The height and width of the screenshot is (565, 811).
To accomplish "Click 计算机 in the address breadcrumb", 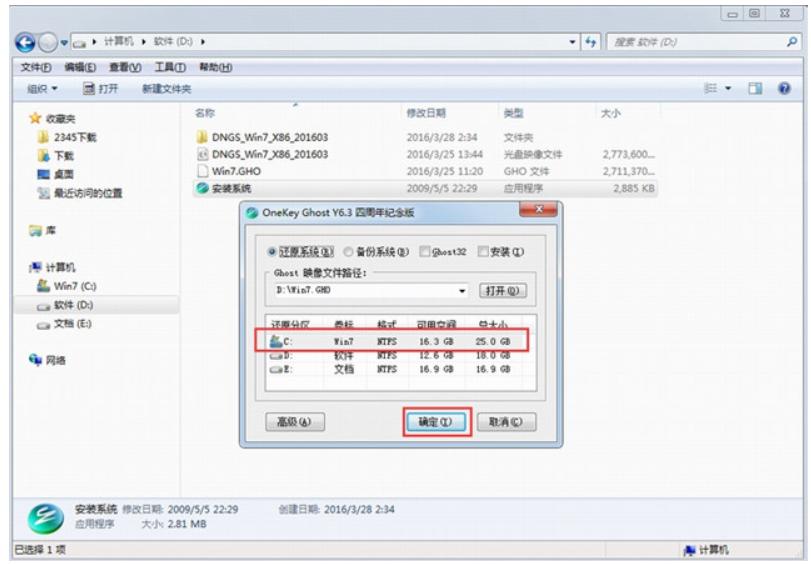I will click(x=118, y=41).
